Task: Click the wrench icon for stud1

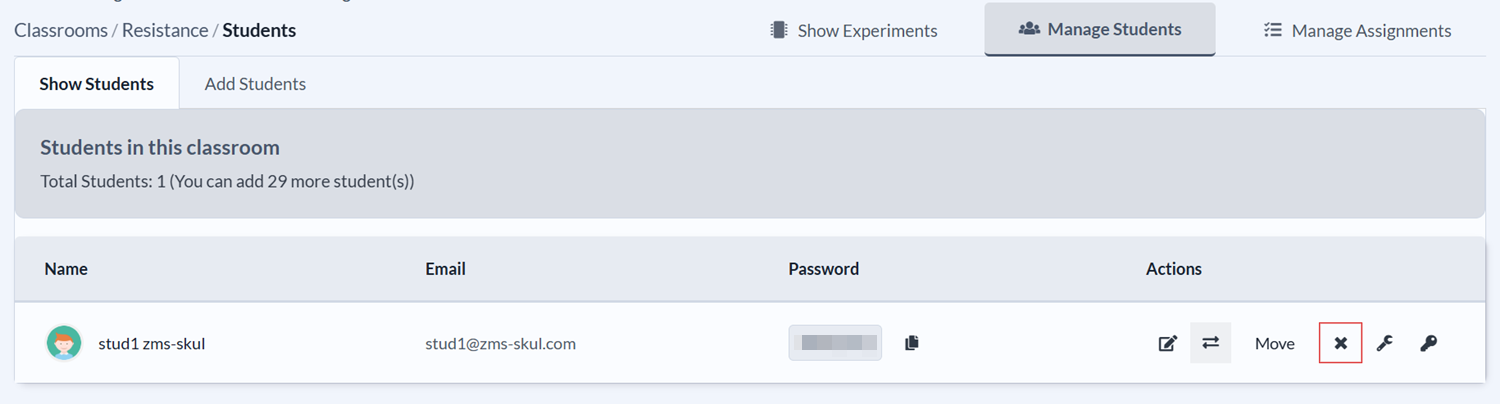Action: (x=1385, y=343)
